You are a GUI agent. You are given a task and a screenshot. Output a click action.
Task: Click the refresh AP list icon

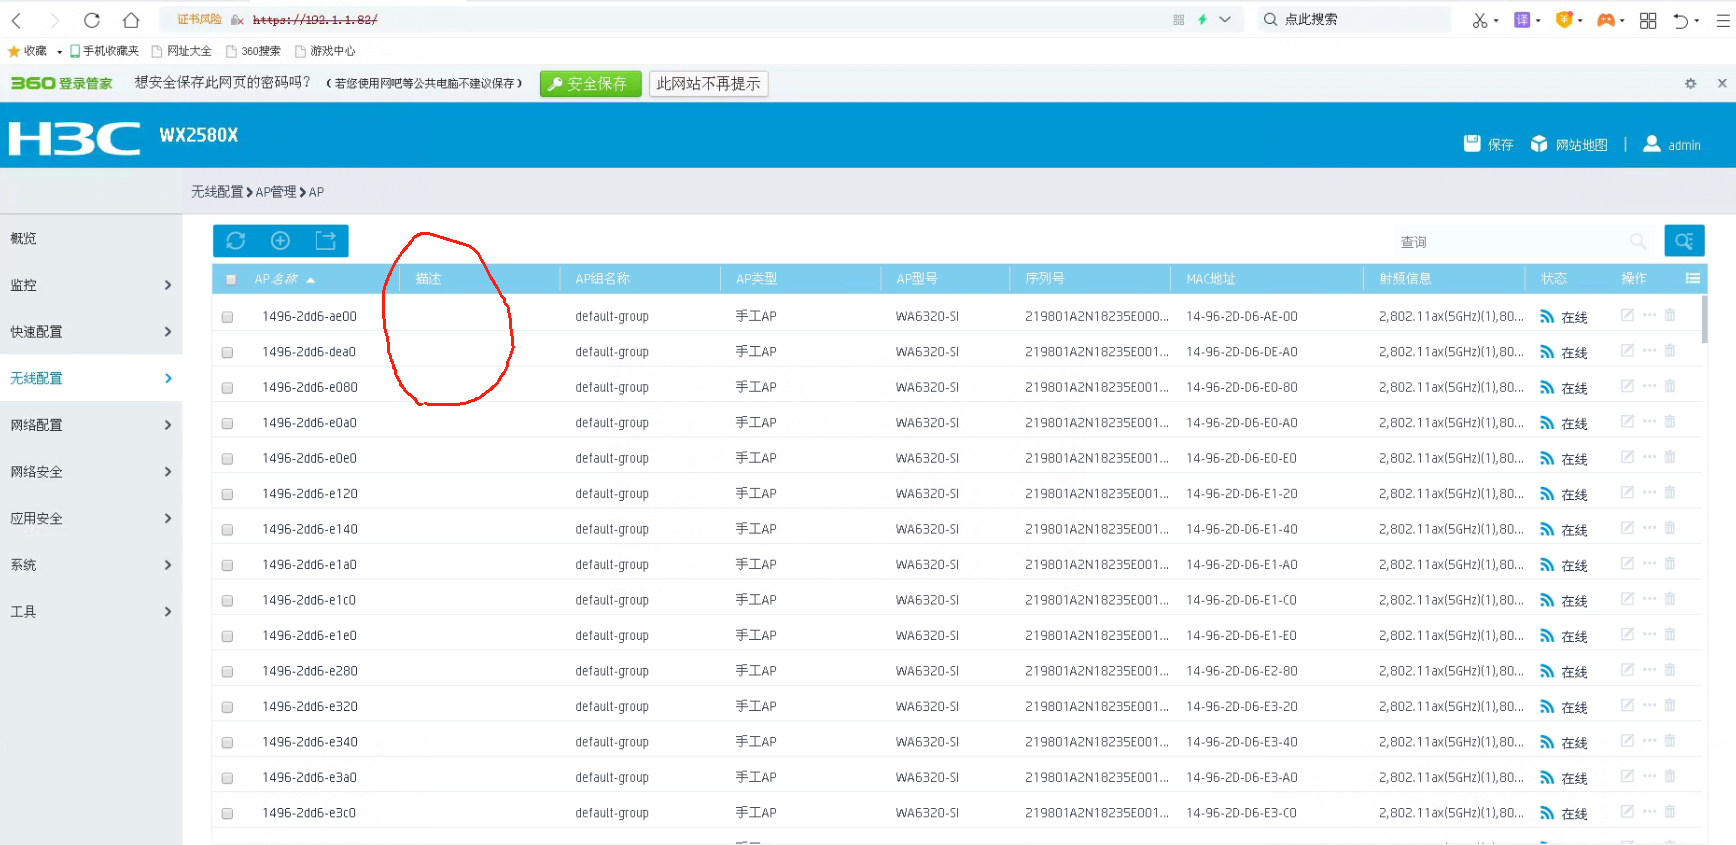click(x=236, y=241)
